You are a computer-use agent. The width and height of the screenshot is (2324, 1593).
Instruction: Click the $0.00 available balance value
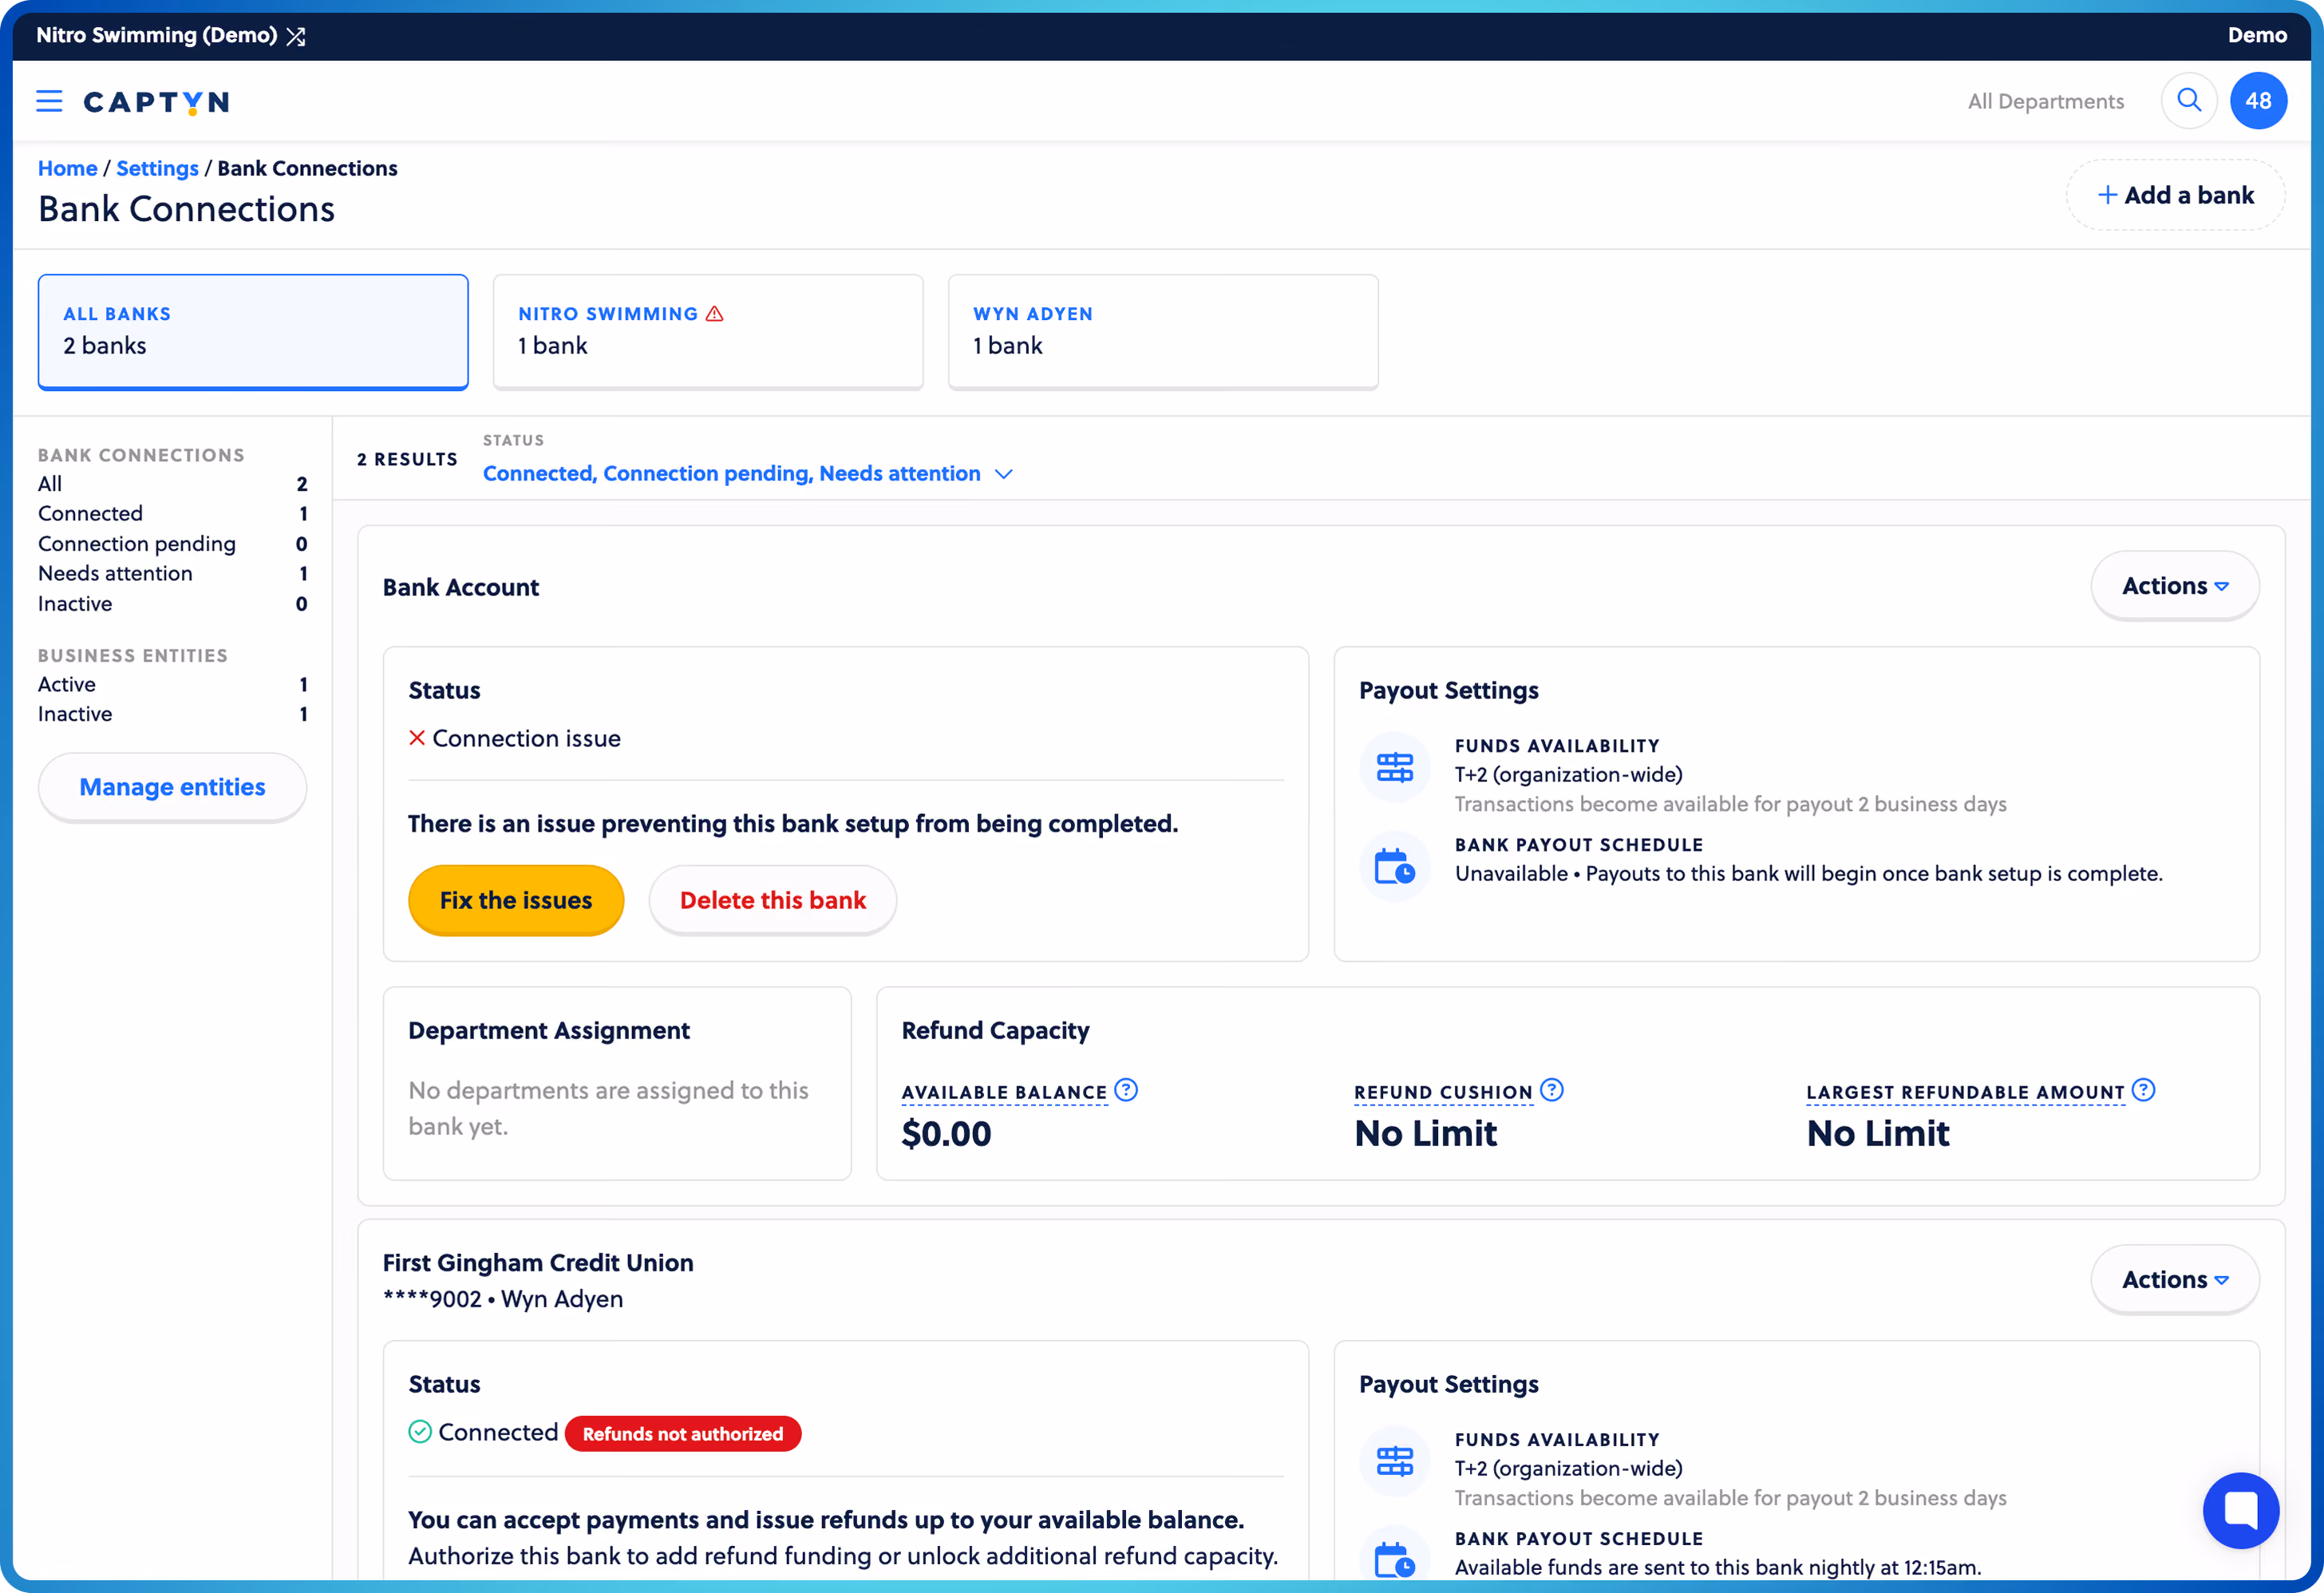coord(946,1134)
